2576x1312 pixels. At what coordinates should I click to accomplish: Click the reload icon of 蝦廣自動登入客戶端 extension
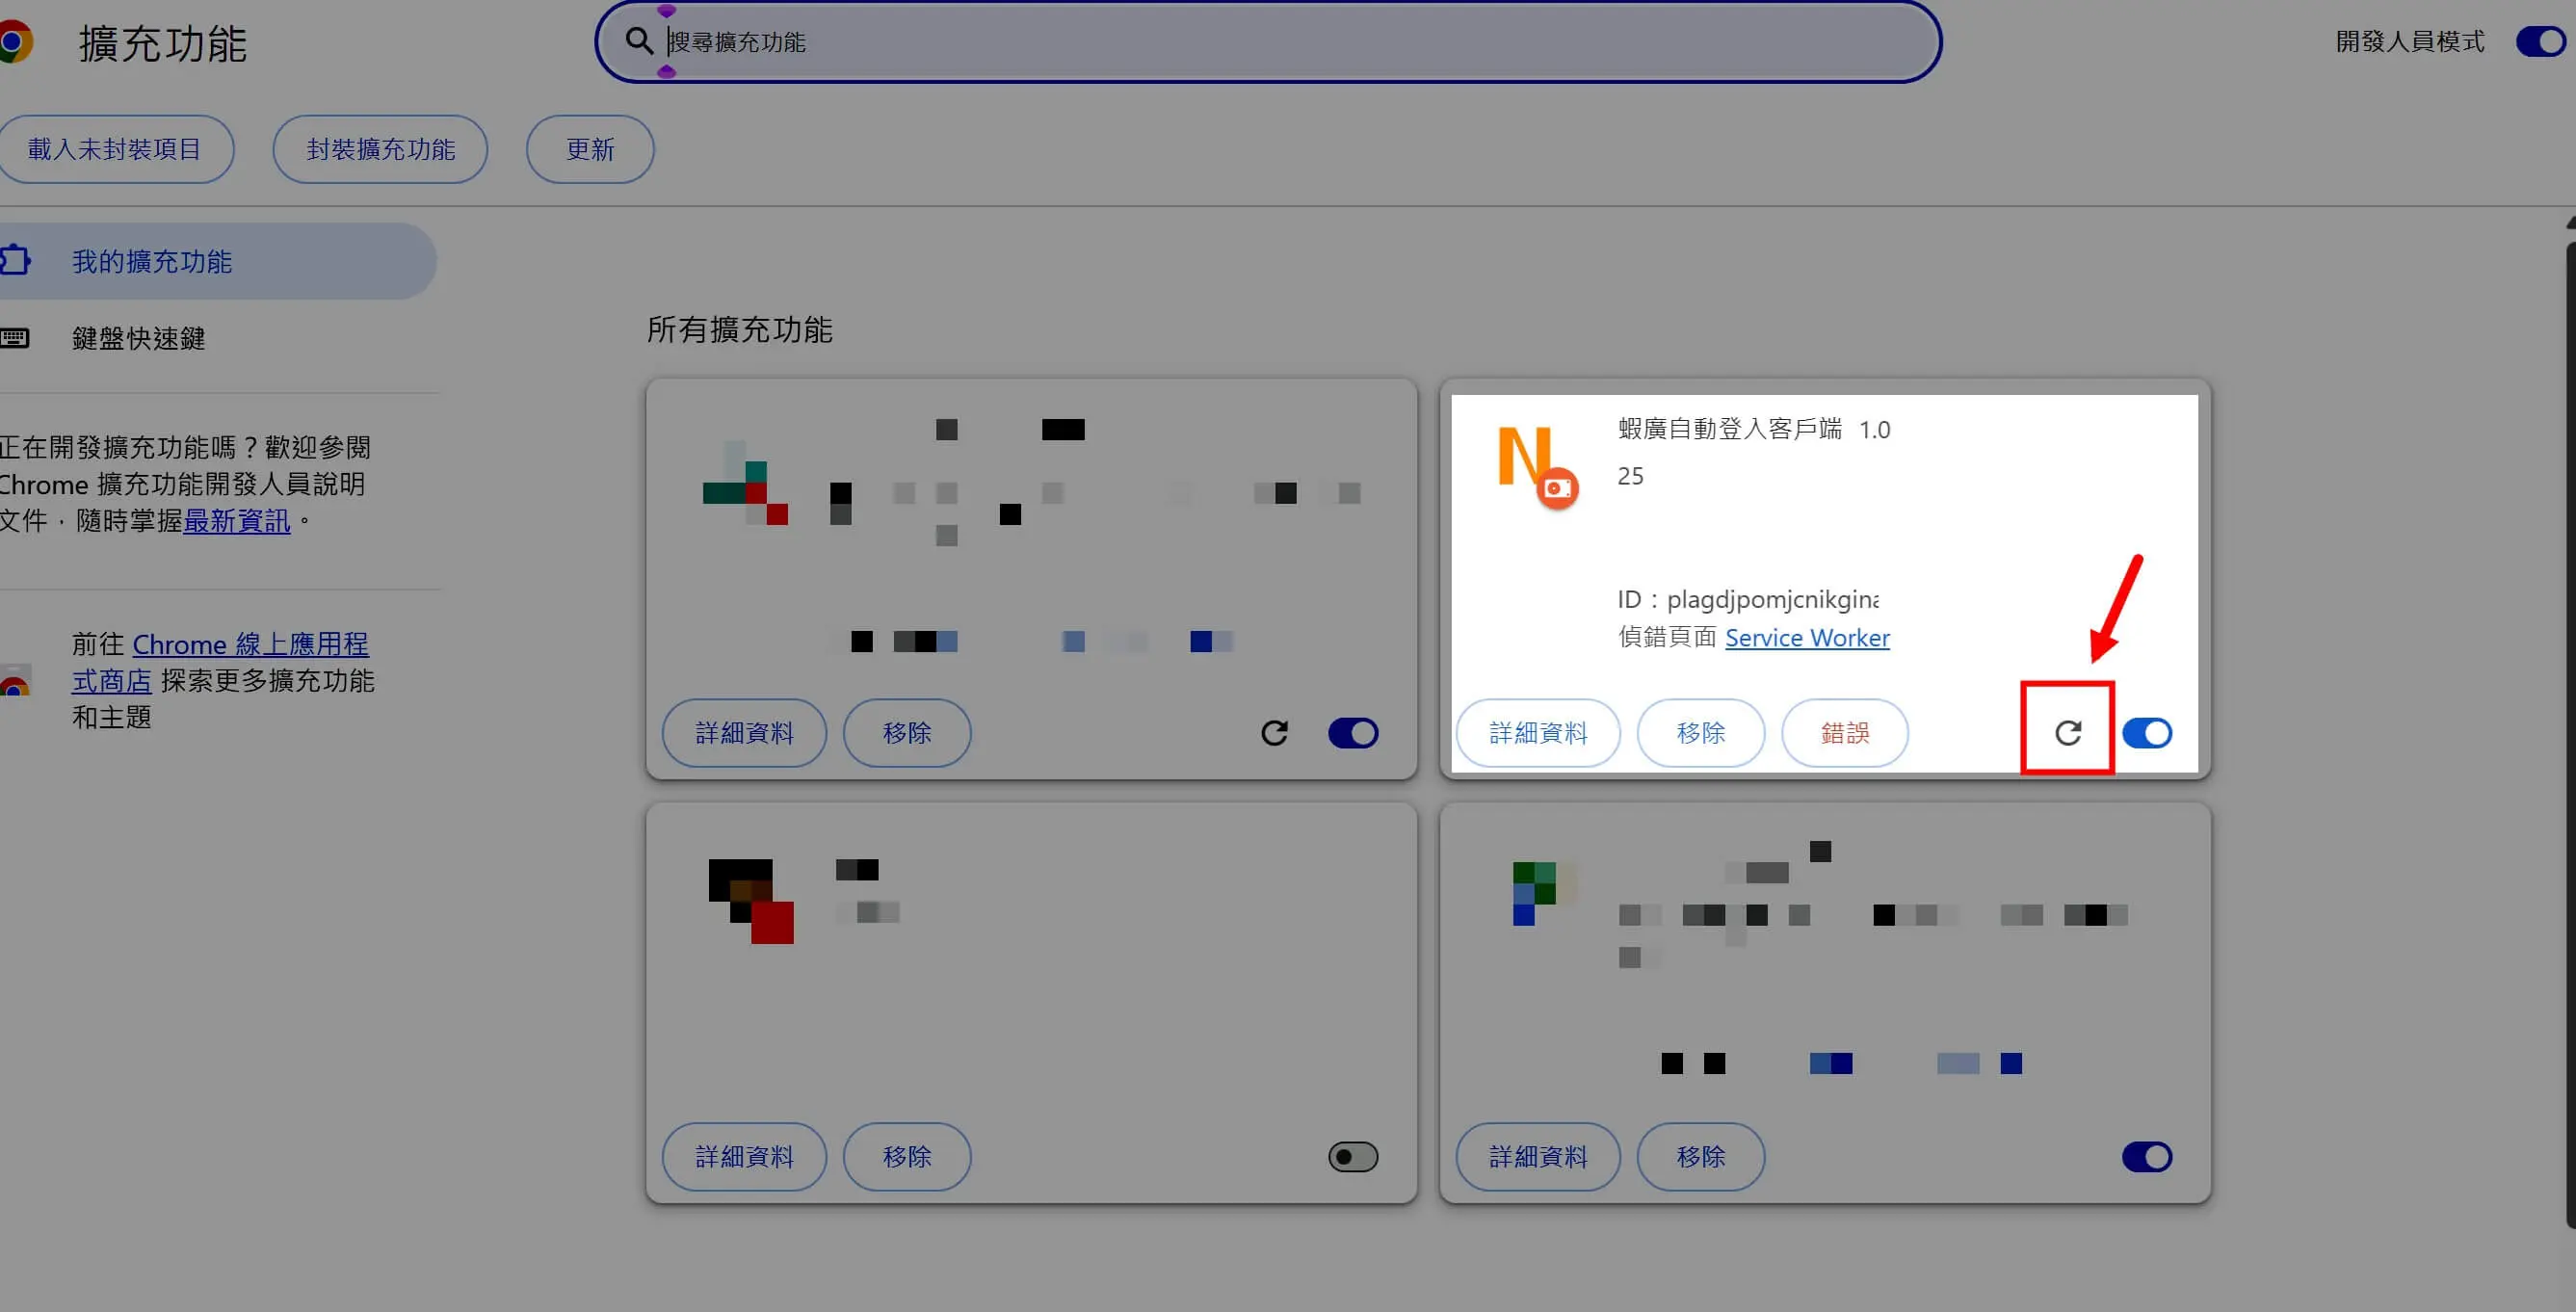[x=2067, y=733]
